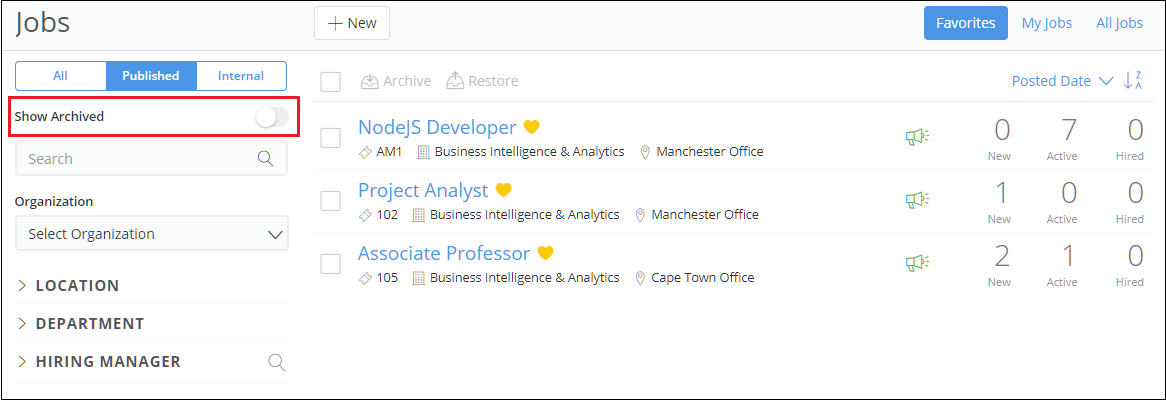
Task: Click the search magnifier in Hiring Manager
Action: (277, 362)
